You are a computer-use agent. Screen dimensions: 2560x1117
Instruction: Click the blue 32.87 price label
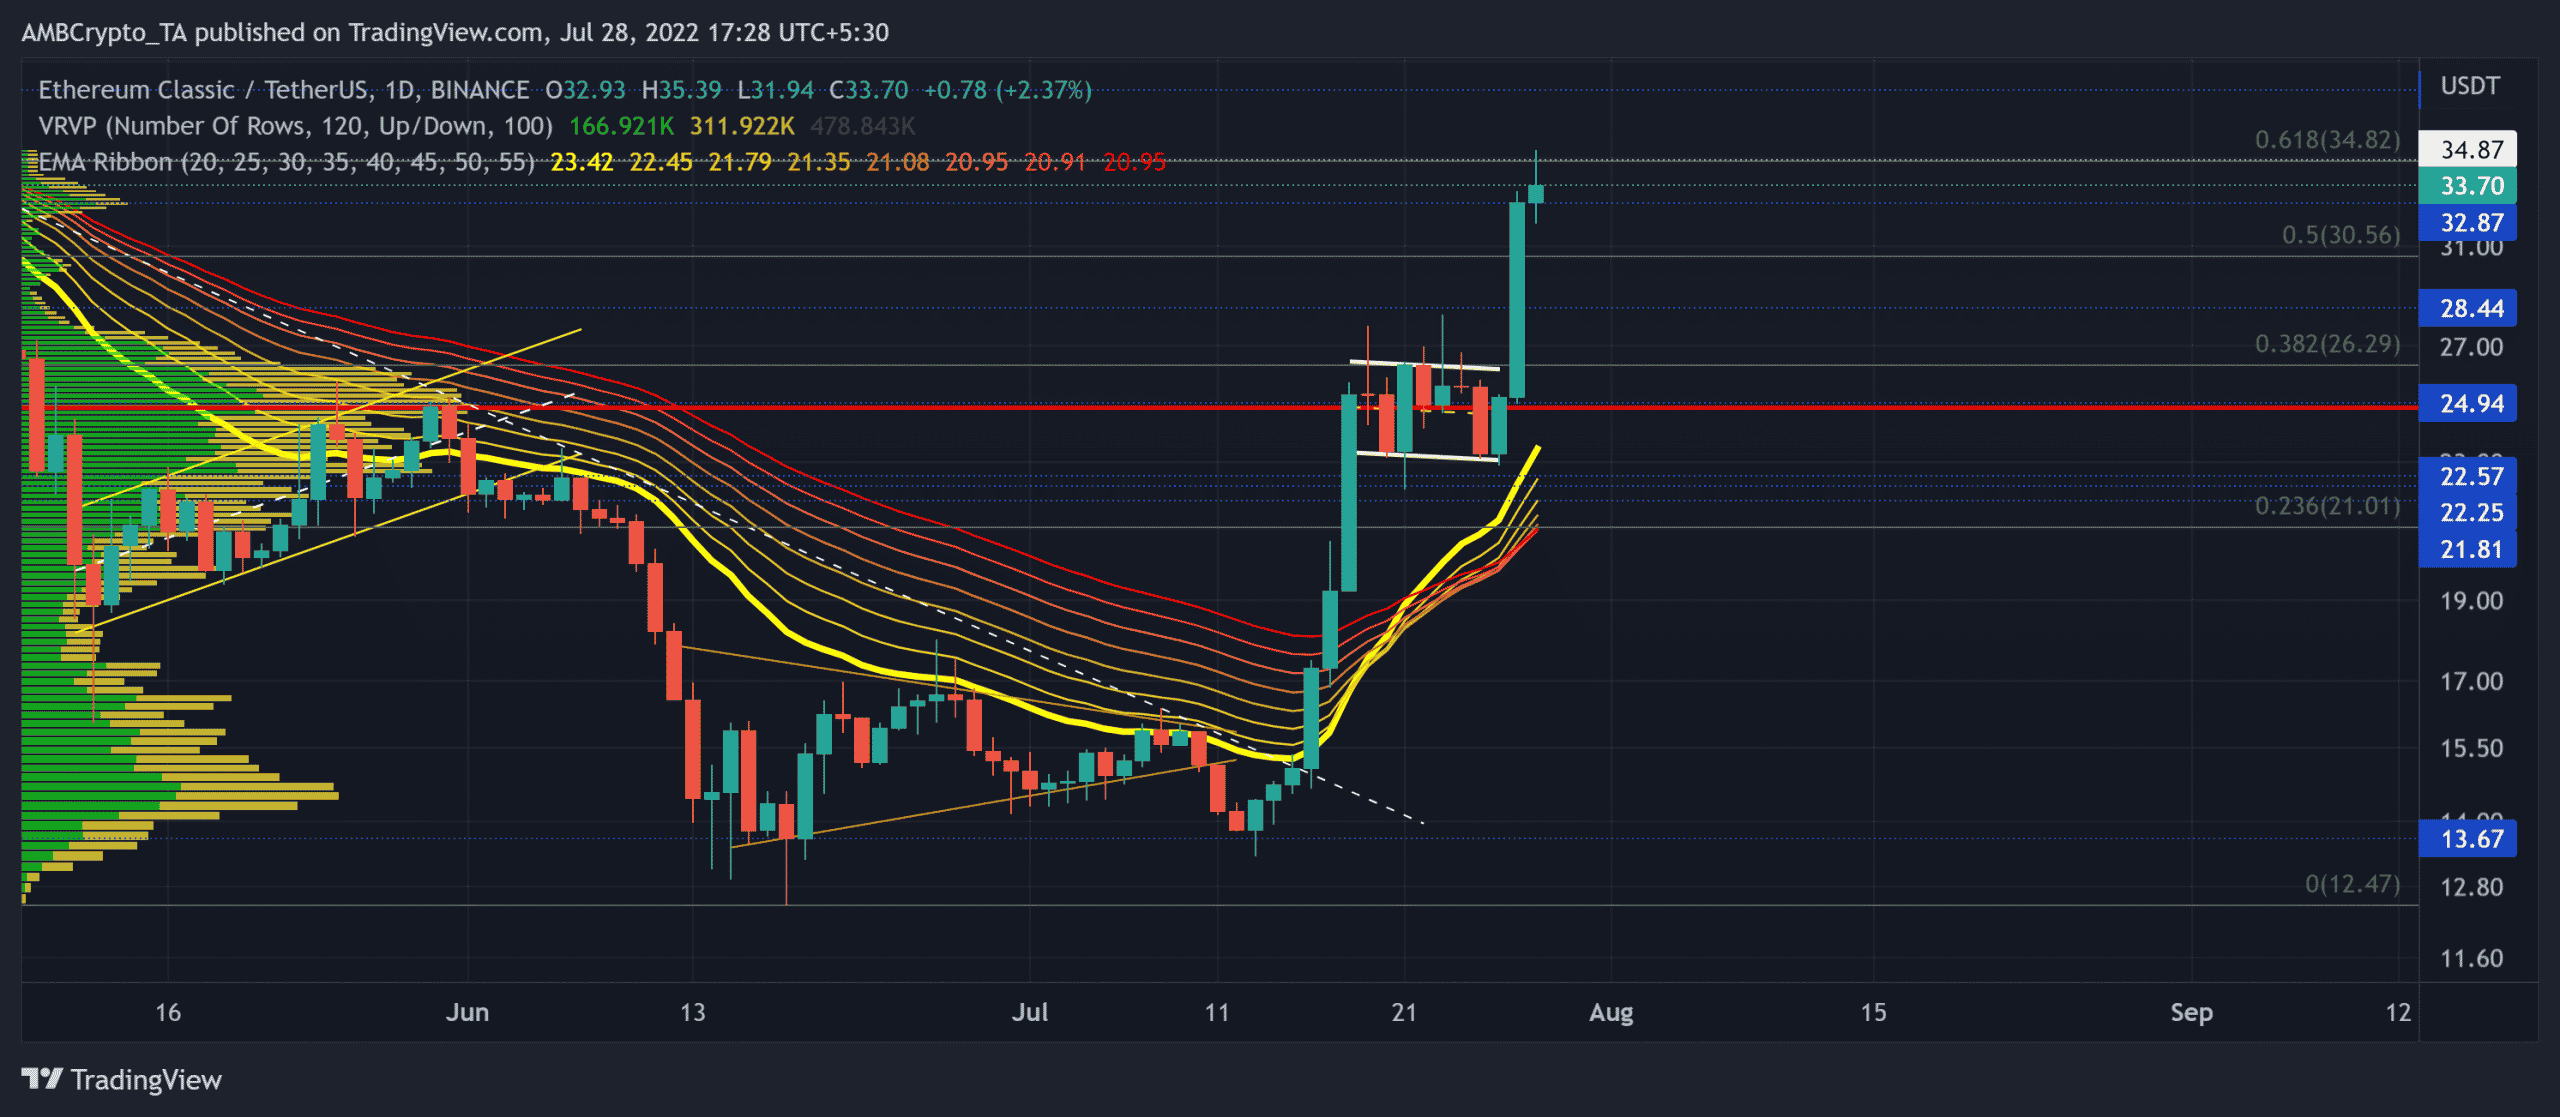2468,222
